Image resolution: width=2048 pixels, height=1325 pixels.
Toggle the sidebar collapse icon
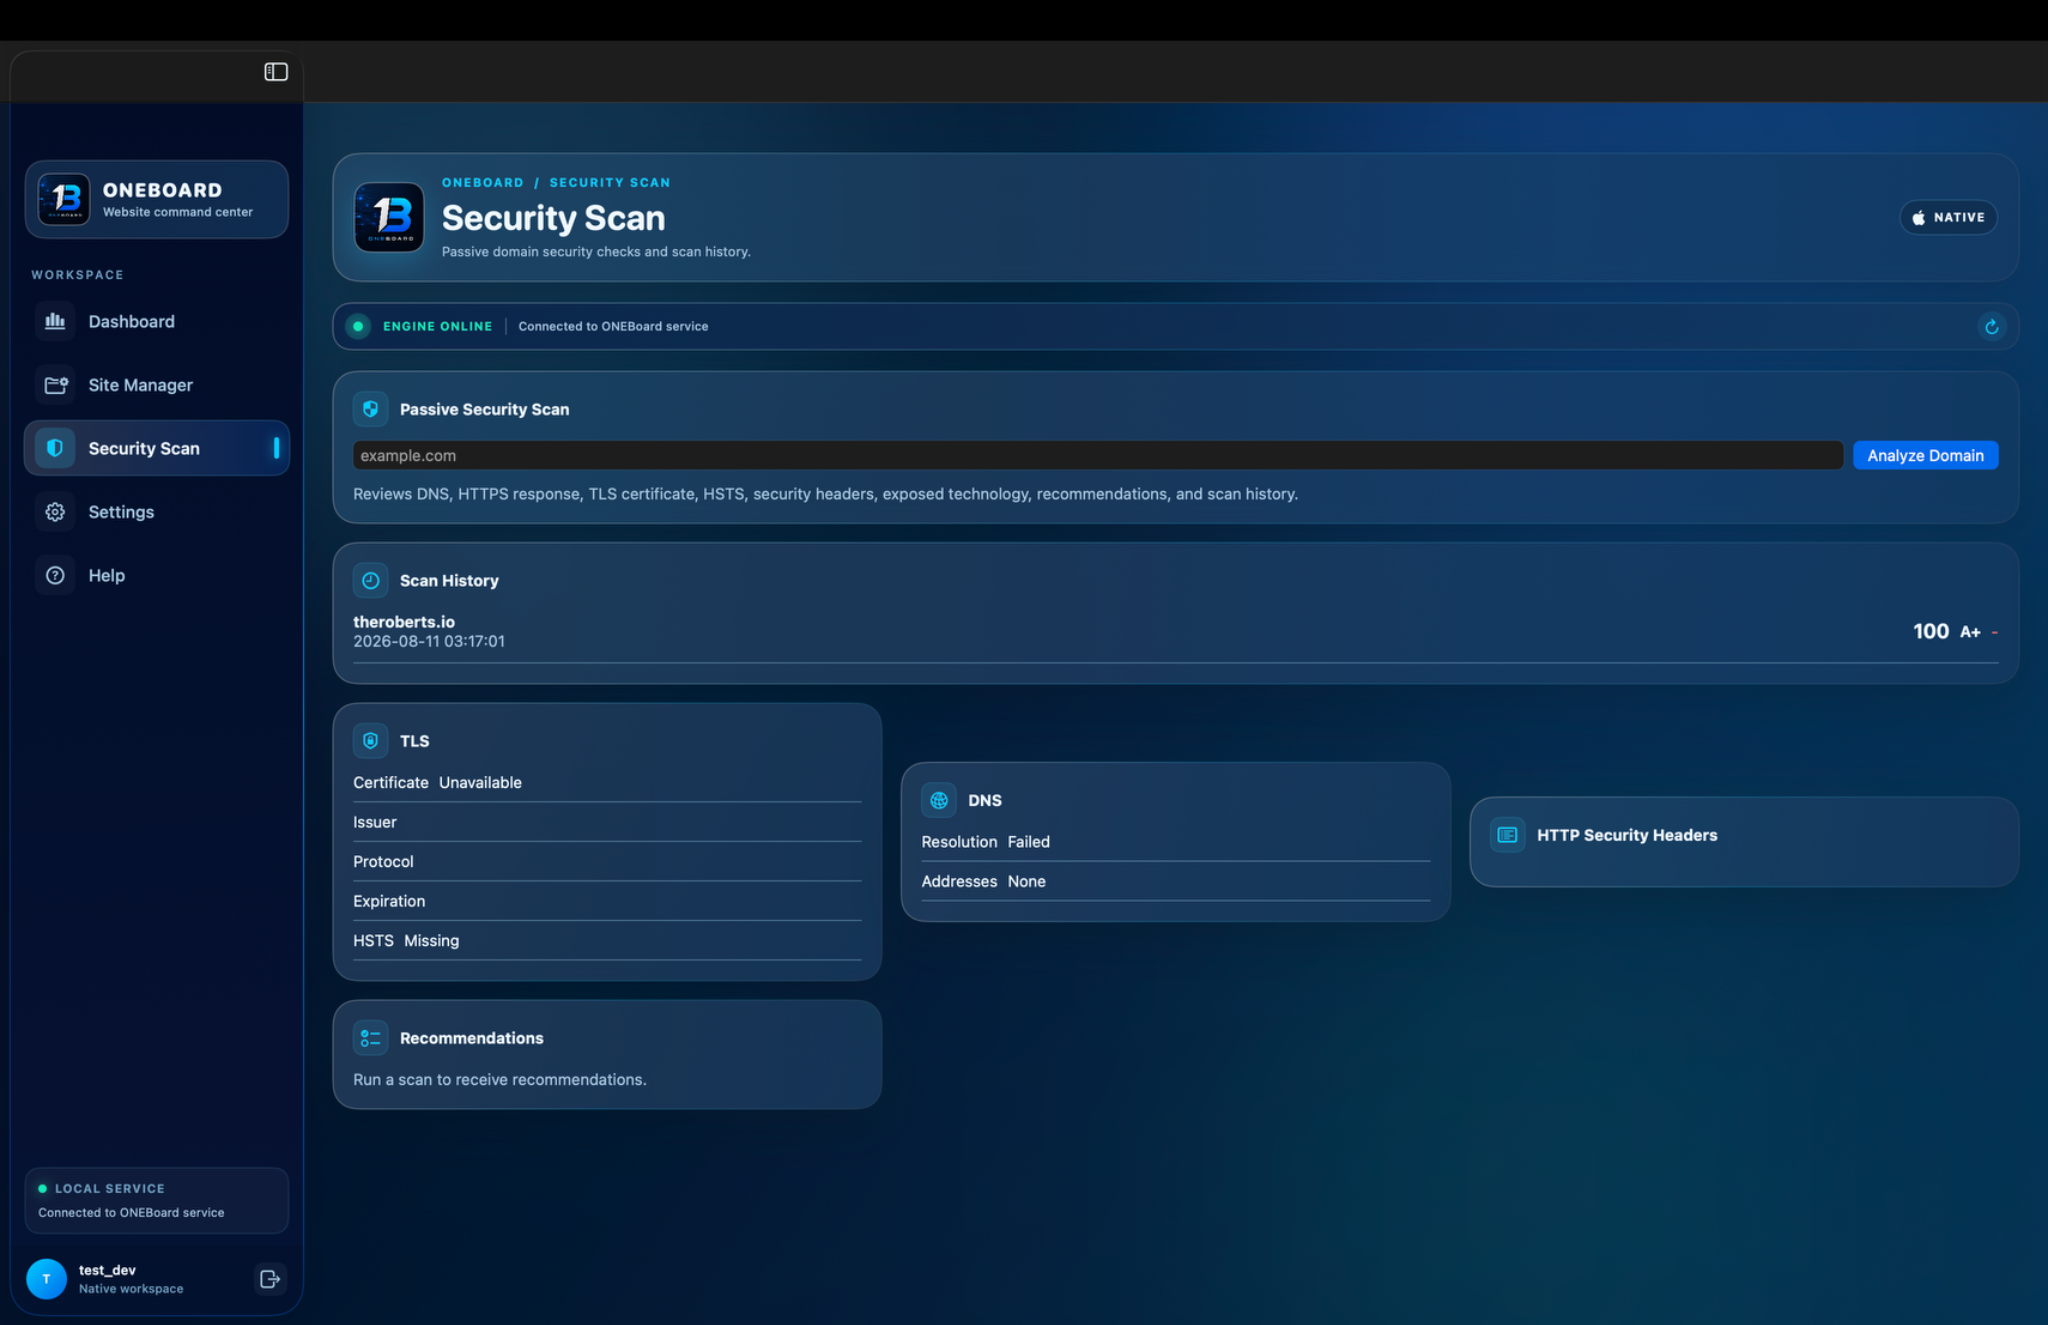click(x=276, y=72)
